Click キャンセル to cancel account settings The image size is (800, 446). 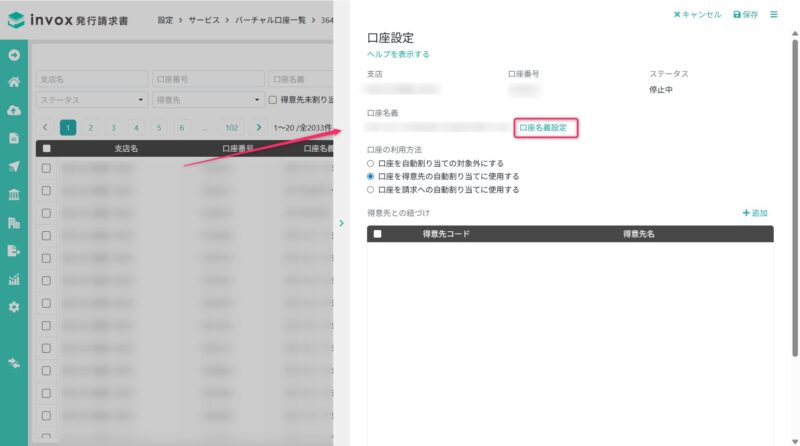pos(697,14)
